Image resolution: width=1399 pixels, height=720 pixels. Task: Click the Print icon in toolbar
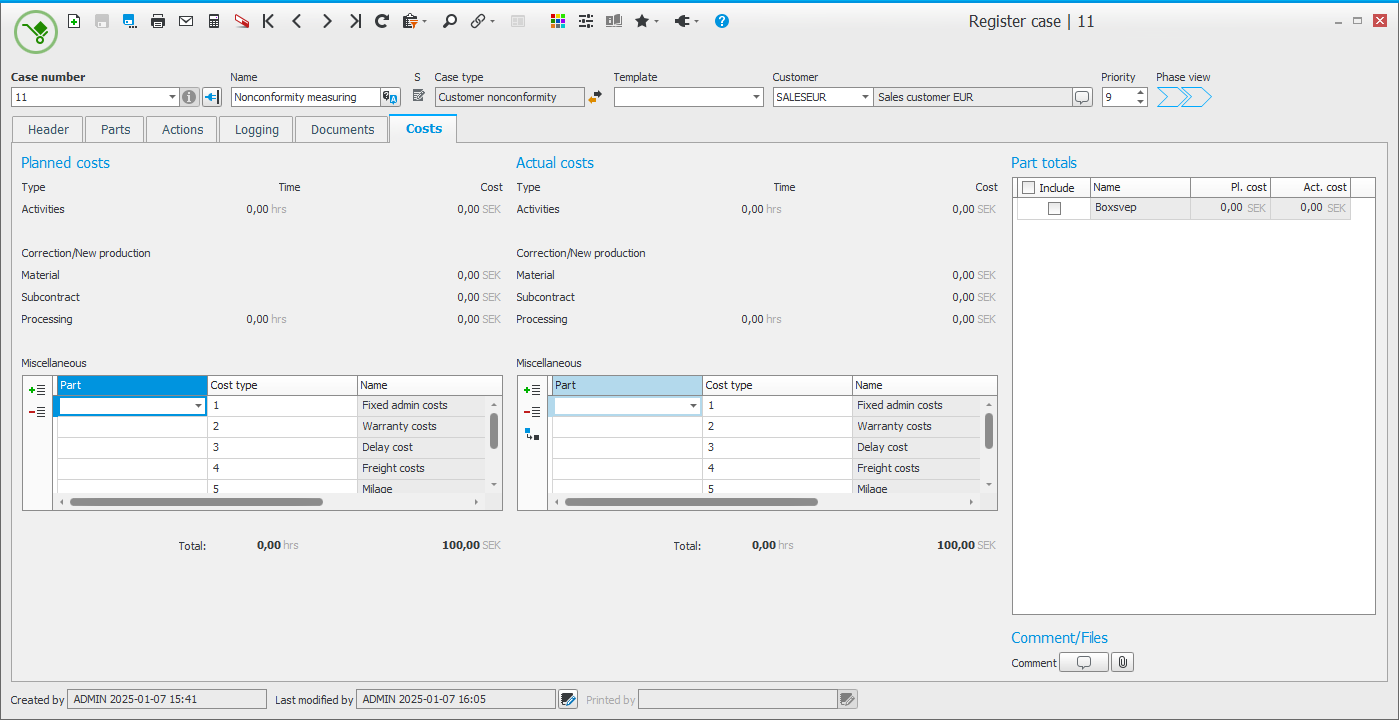pyautogui.click(x=158, y=21)
